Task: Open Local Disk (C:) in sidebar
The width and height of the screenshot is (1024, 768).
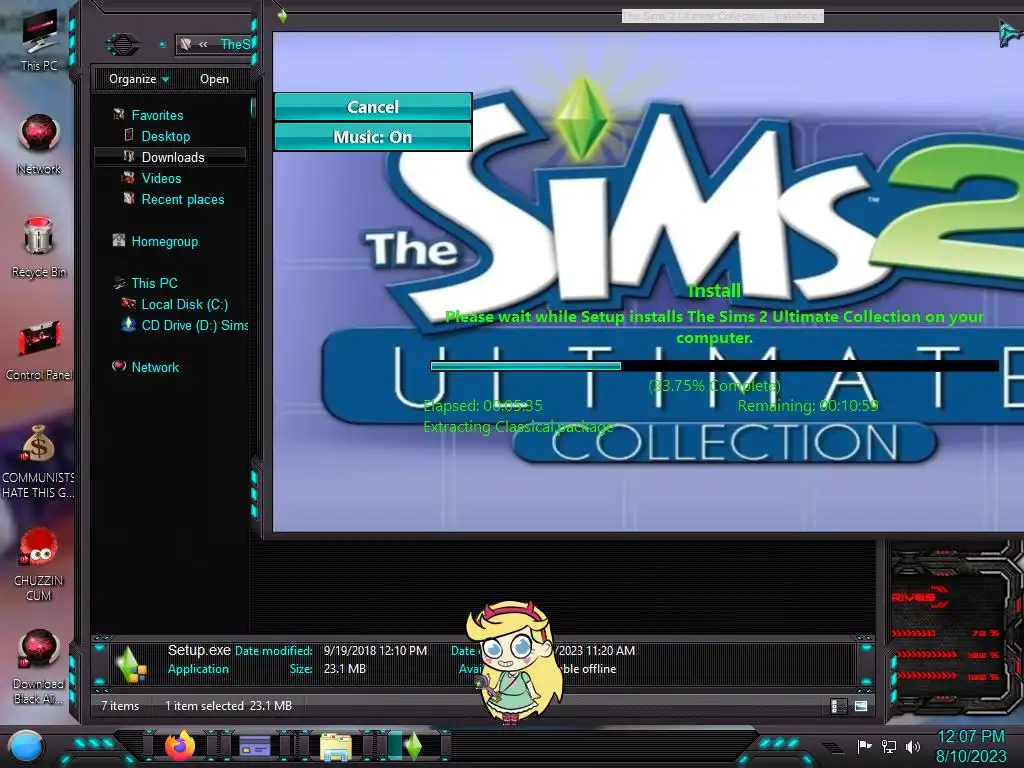Action: tap(185, 304)
